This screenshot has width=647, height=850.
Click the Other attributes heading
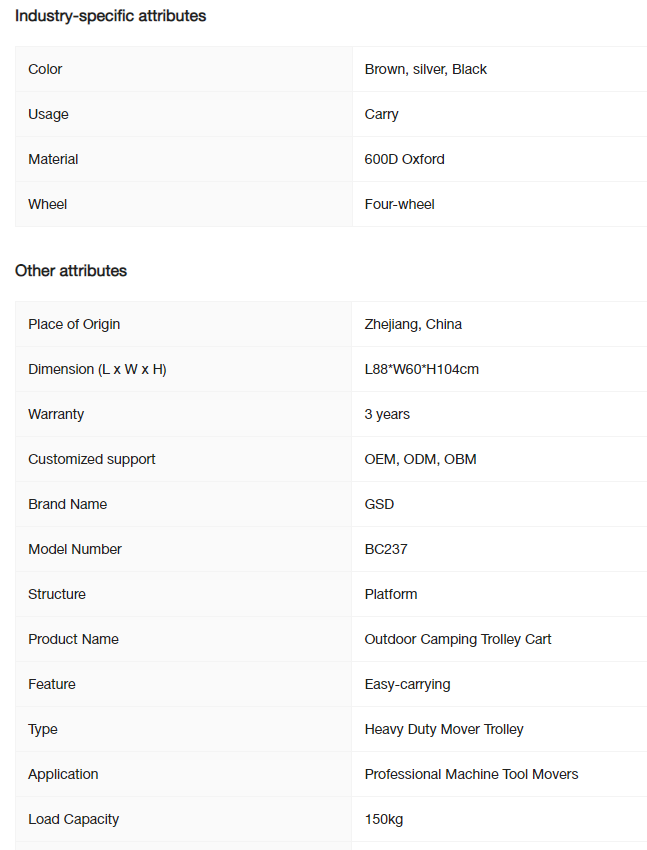71,271
